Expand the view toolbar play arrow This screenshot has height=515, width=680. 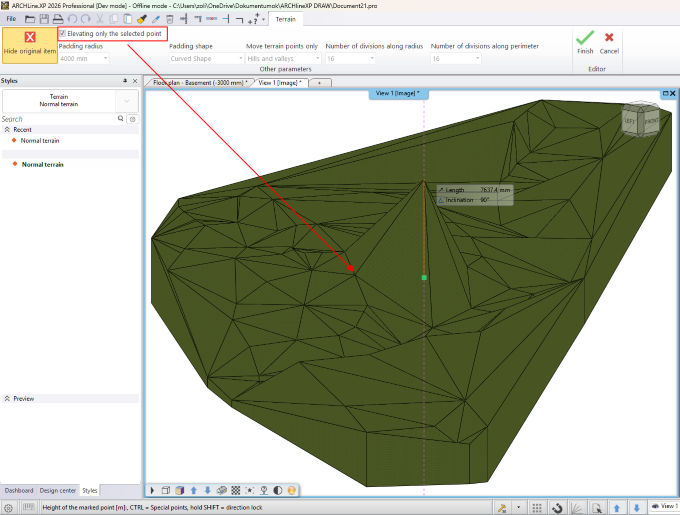(152, 490)
